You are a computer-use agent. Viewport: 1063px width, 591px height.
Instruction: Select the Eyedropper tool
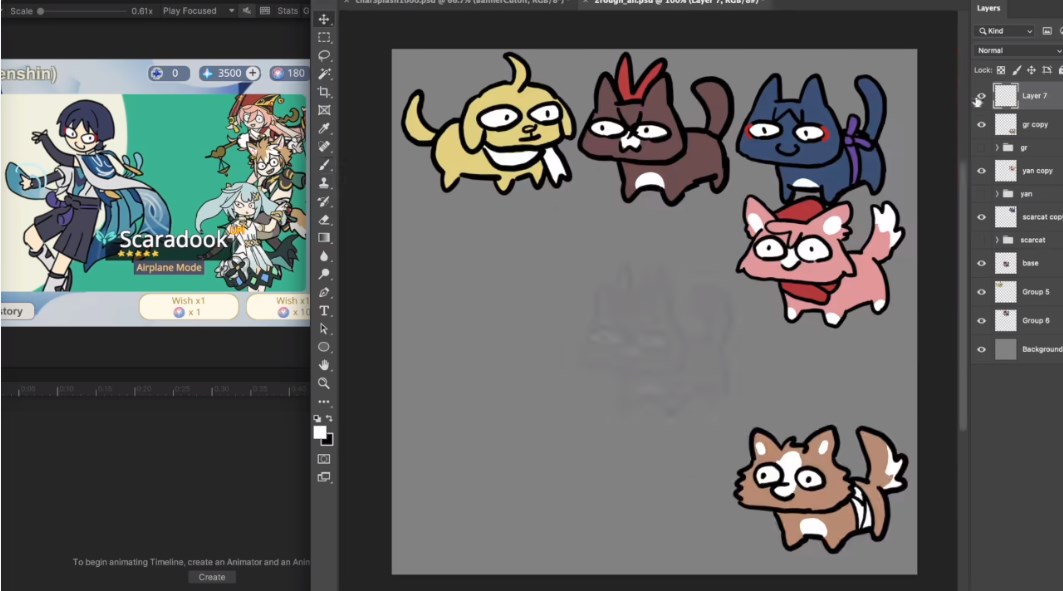(324, 129)
